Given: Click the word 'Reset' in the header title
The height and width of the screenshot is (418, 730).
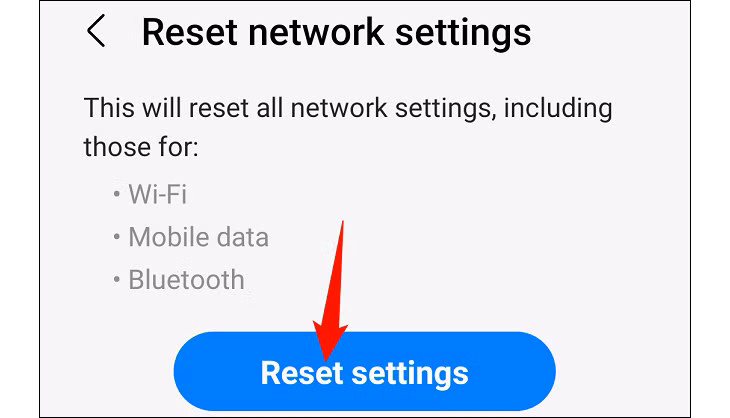Looking at the screenshot, I should (190, 32).
